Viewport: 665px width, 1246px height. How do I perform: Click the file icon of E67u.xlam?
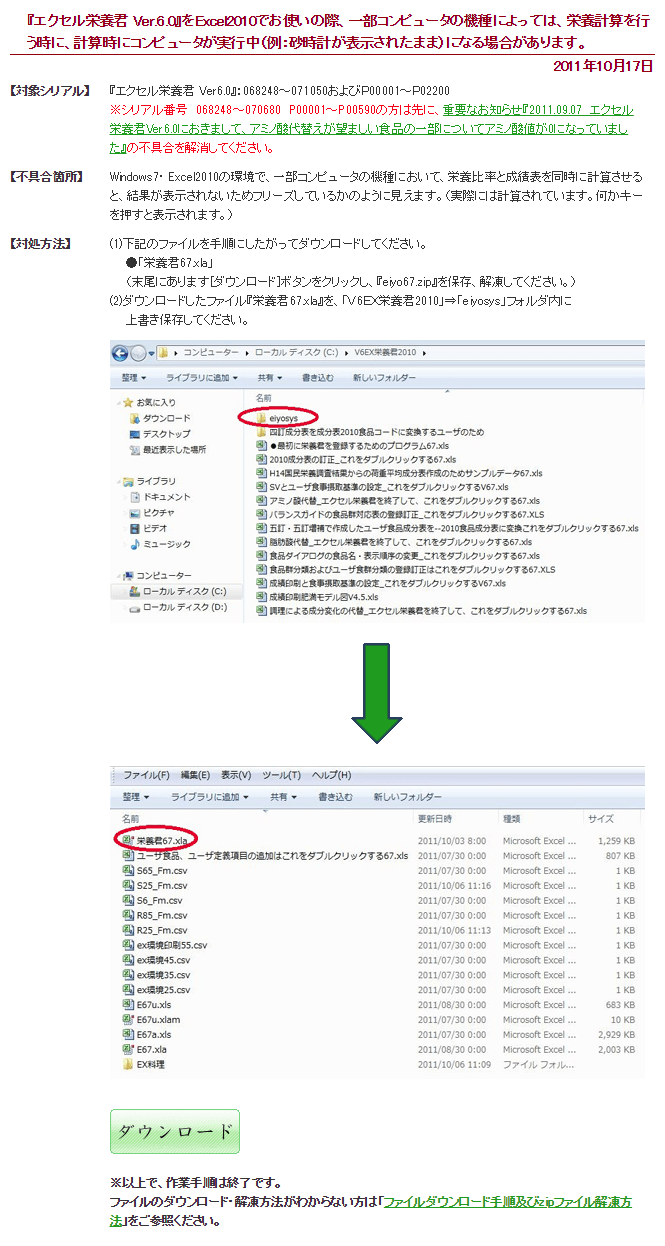(128, 1020)
